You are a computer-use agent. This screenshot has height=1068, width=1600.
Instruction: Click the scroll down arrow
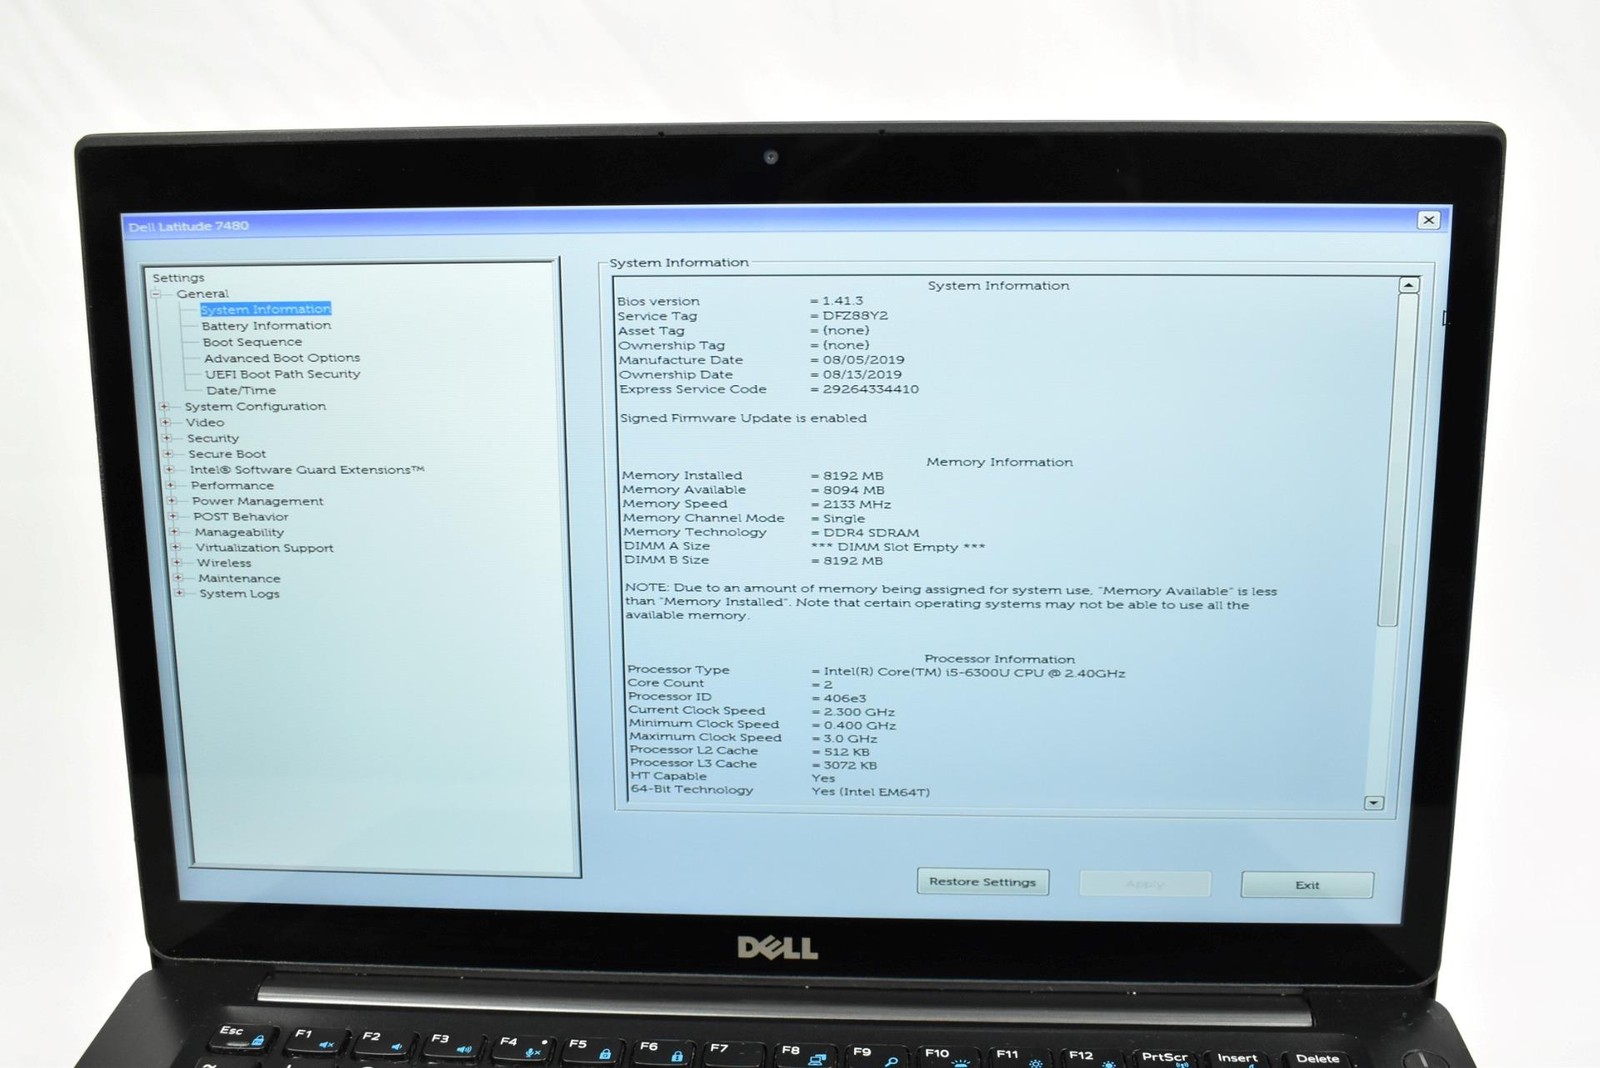(x=1373, y=803)
